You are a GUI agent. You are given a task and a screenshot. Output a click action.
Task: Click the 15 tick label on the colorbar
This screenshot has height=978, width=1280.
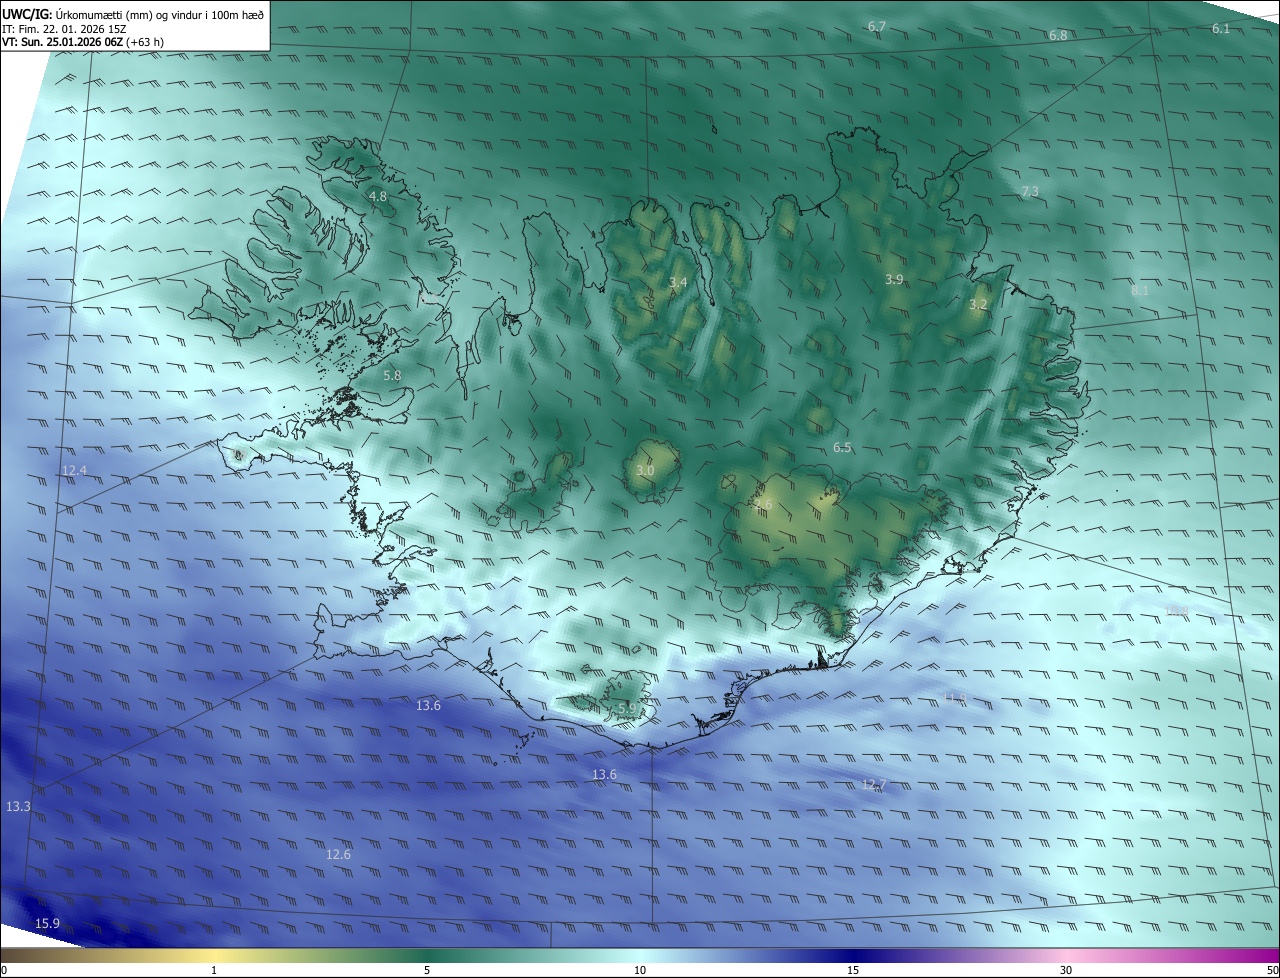click(853, 970)
